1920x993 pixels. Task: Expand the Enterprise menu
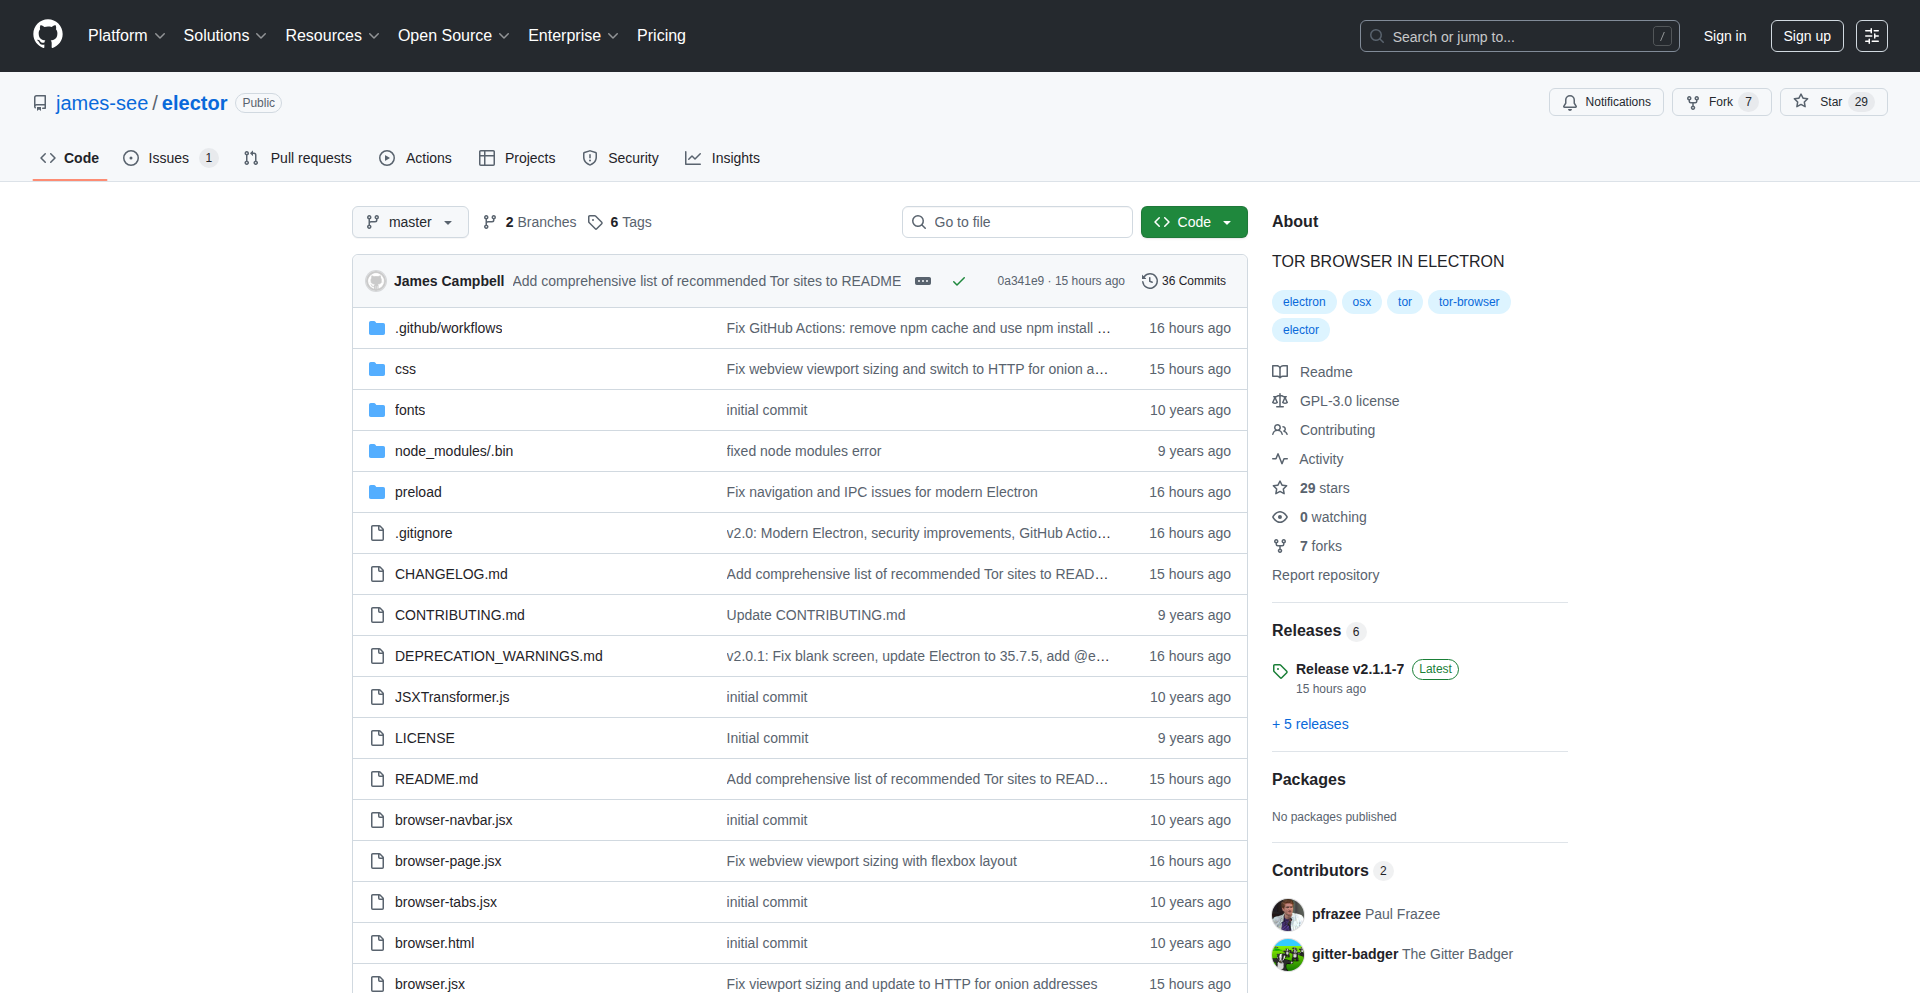pos(573,36)
